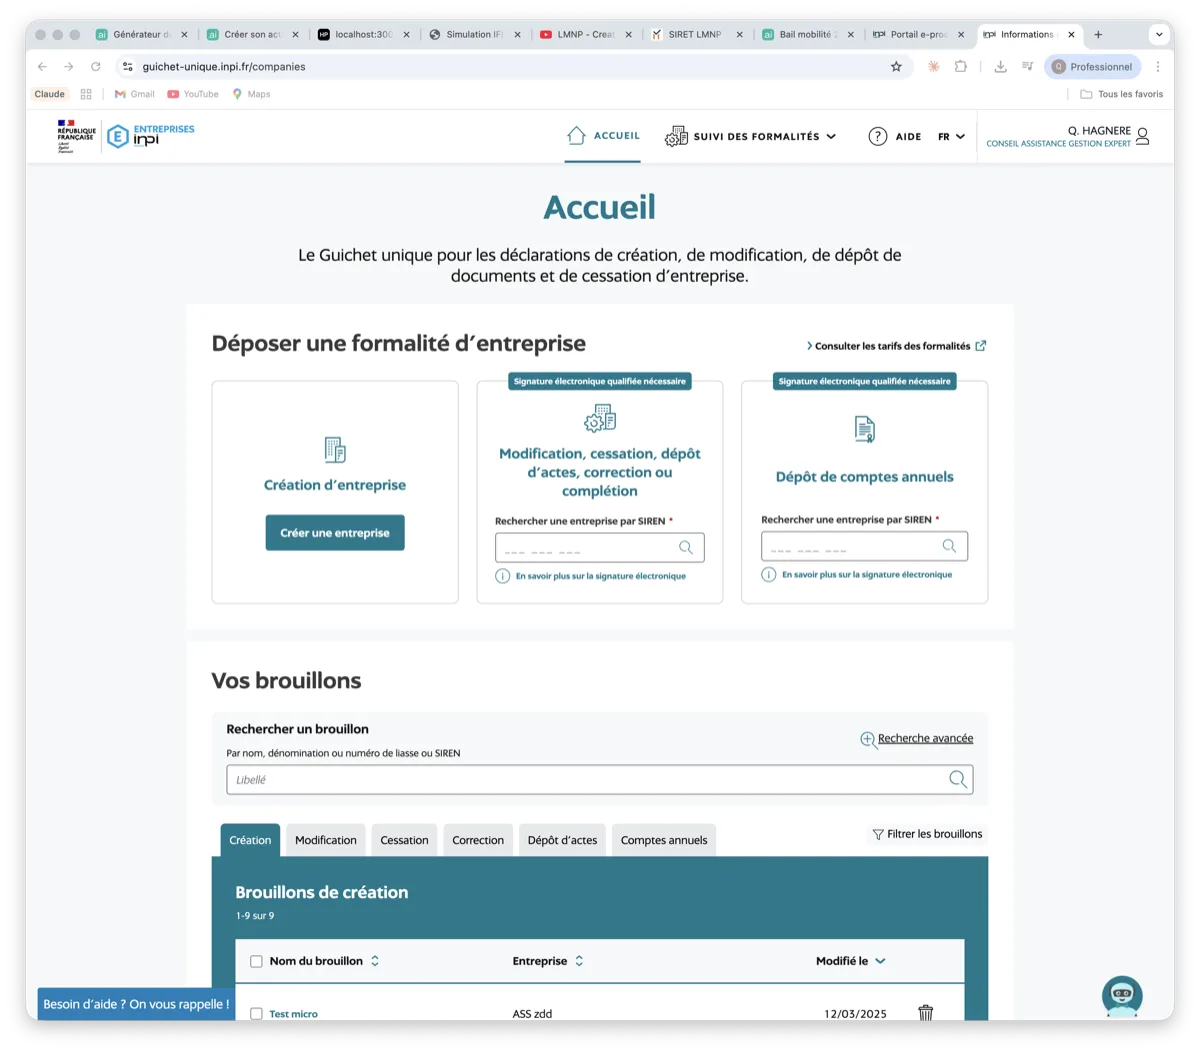Switch to the Comptes annuels drafts tab
The width and height of the screenshot is (1200, 1052).
(663, 840)
